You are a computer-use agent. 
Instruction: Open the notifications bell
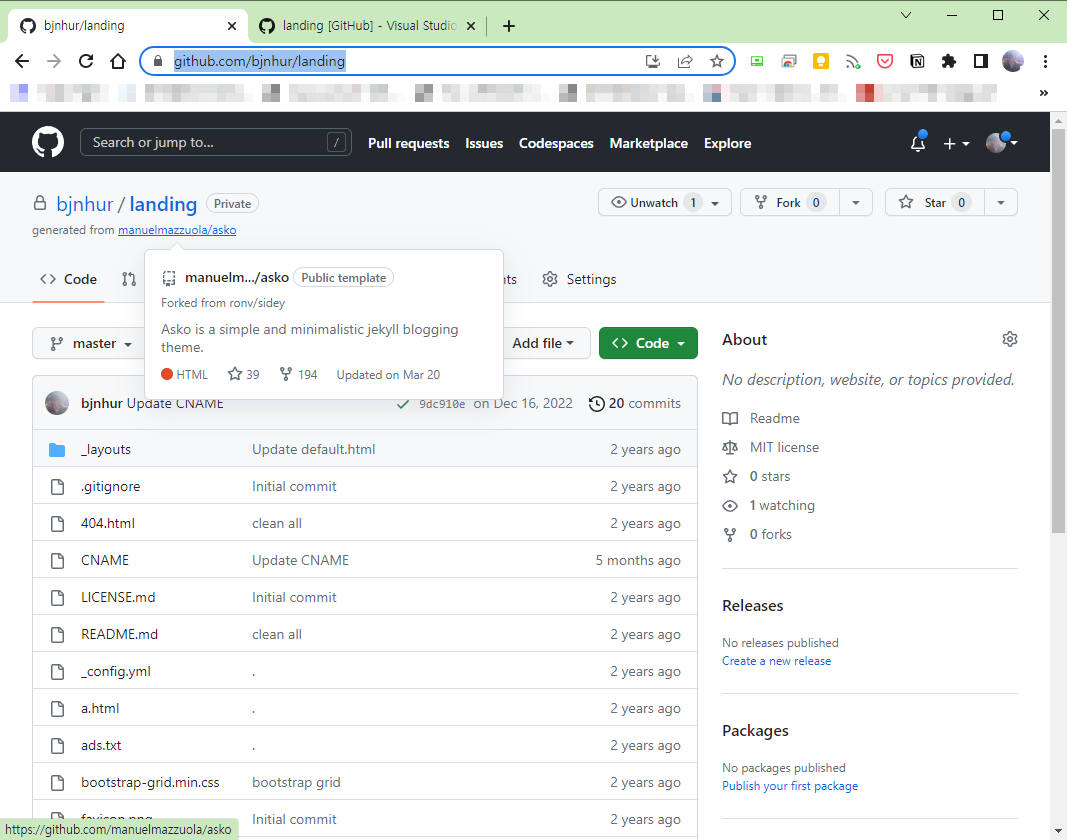[x=918, y=142]
